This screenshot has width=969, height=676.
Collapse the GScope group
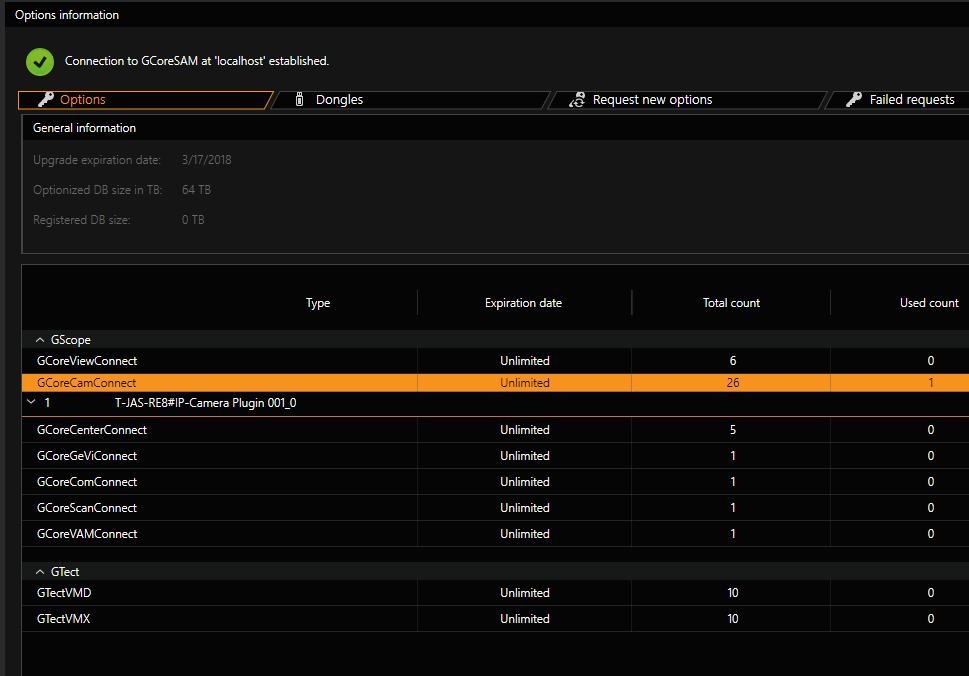click(x=40, y=340)
